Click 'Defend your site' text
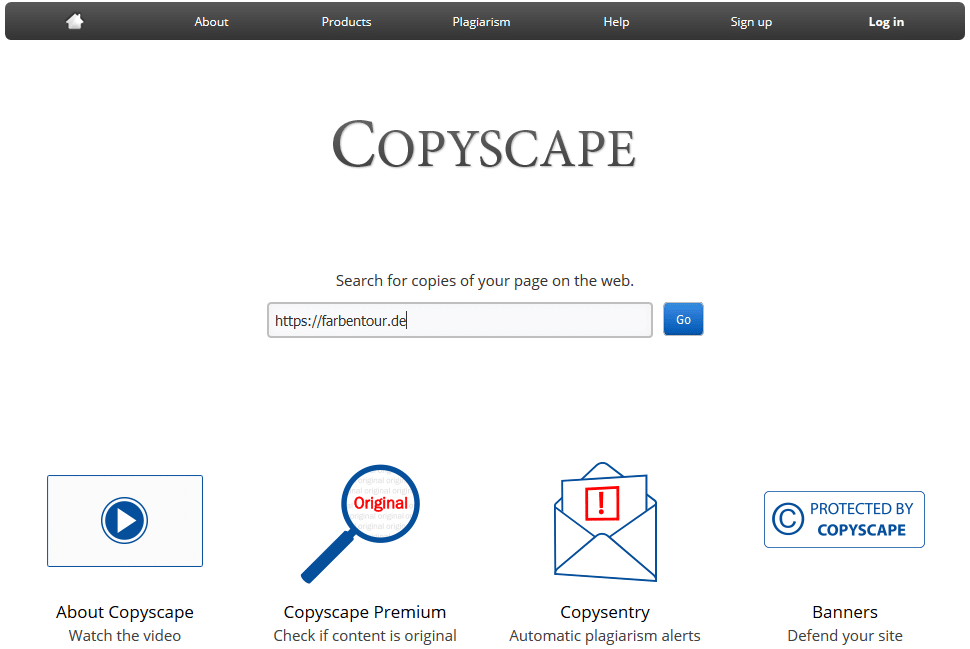 click(845, 635)
